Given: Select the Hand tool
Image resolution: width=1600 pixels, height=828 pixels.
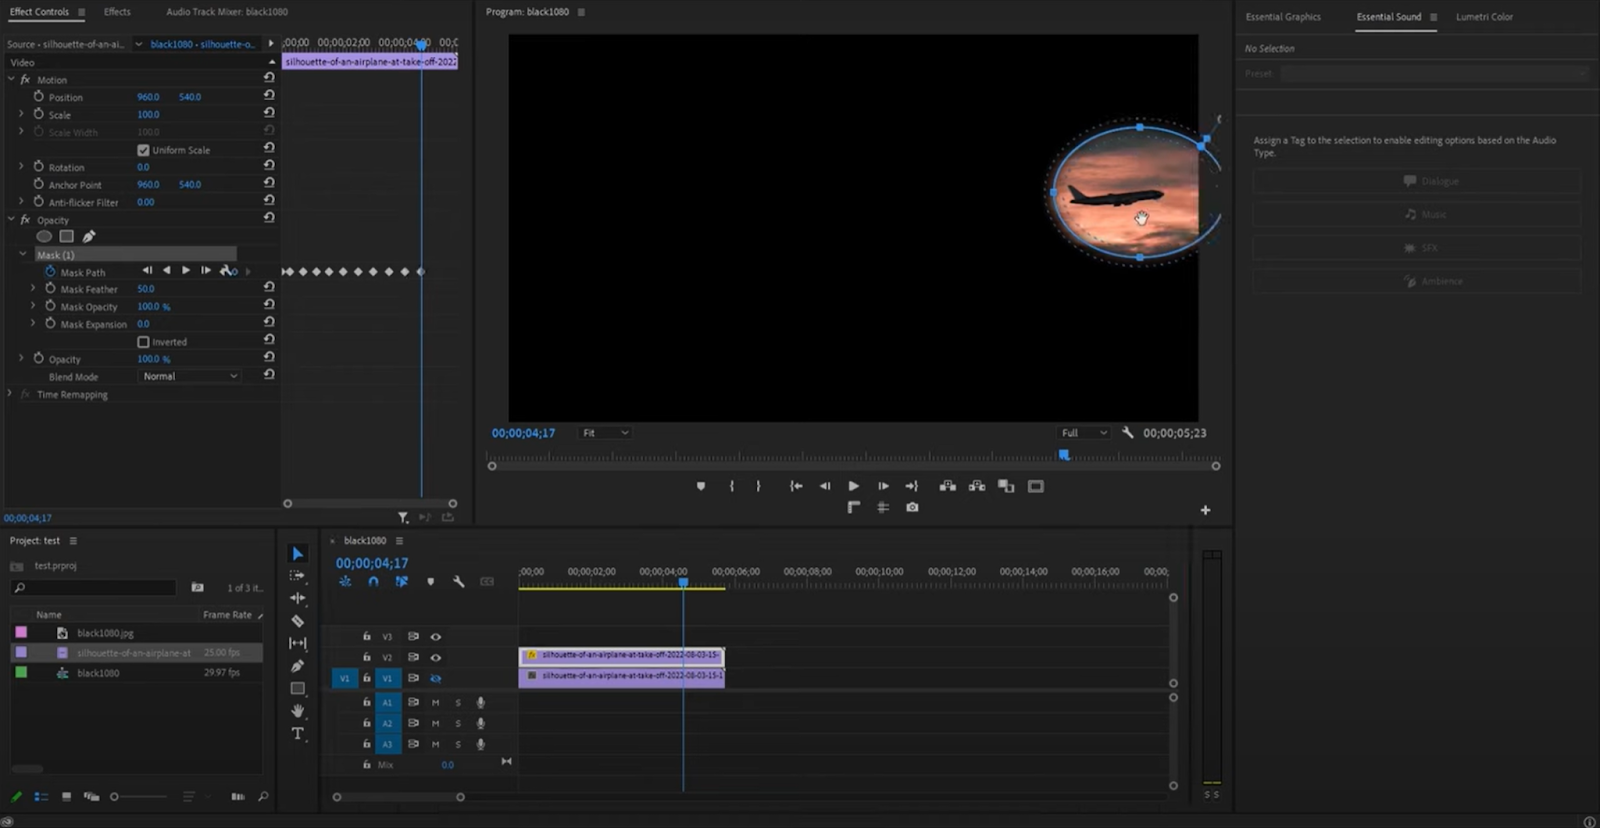Looking at the screenshot, I should click(297, 711).
